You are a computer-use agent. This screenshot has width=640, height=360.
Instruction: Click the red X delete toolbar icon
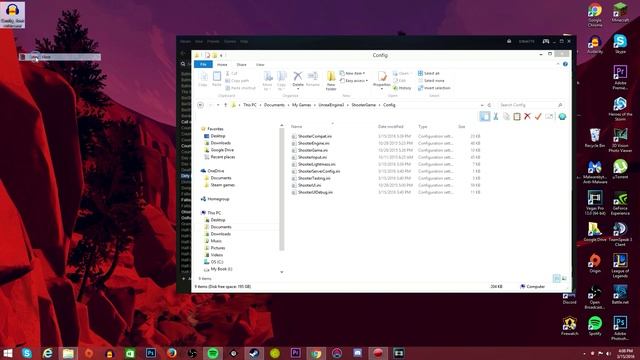(x=527, y=116)
